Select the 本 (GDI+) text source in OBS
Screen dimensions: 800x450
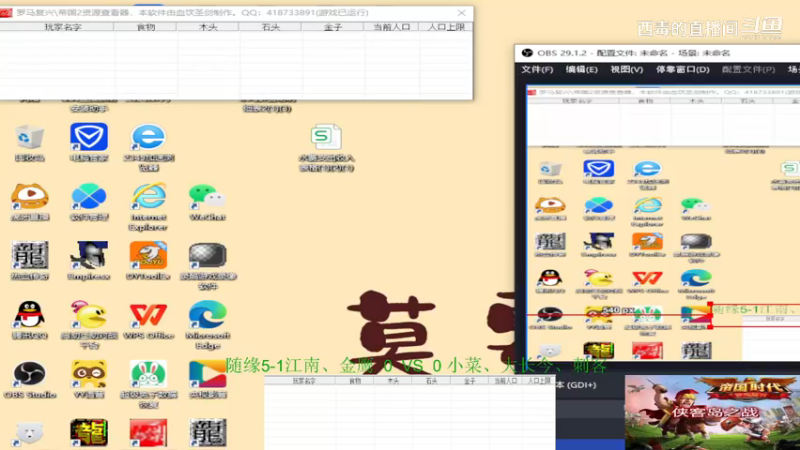coord(576,385)
